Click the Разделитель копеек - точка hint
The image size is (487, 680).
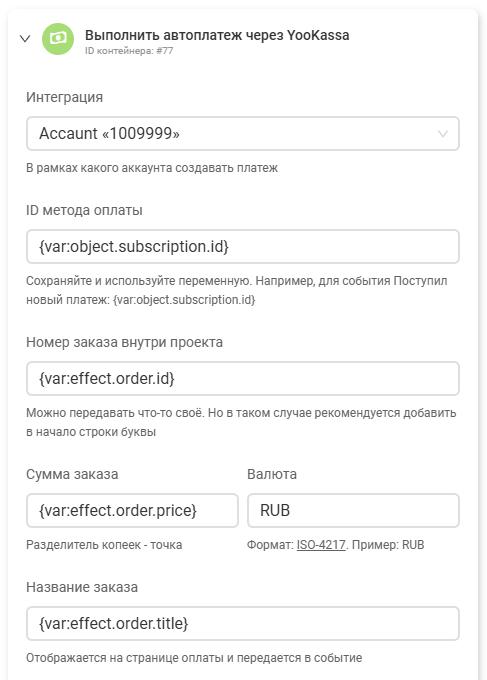click(104, 545)
